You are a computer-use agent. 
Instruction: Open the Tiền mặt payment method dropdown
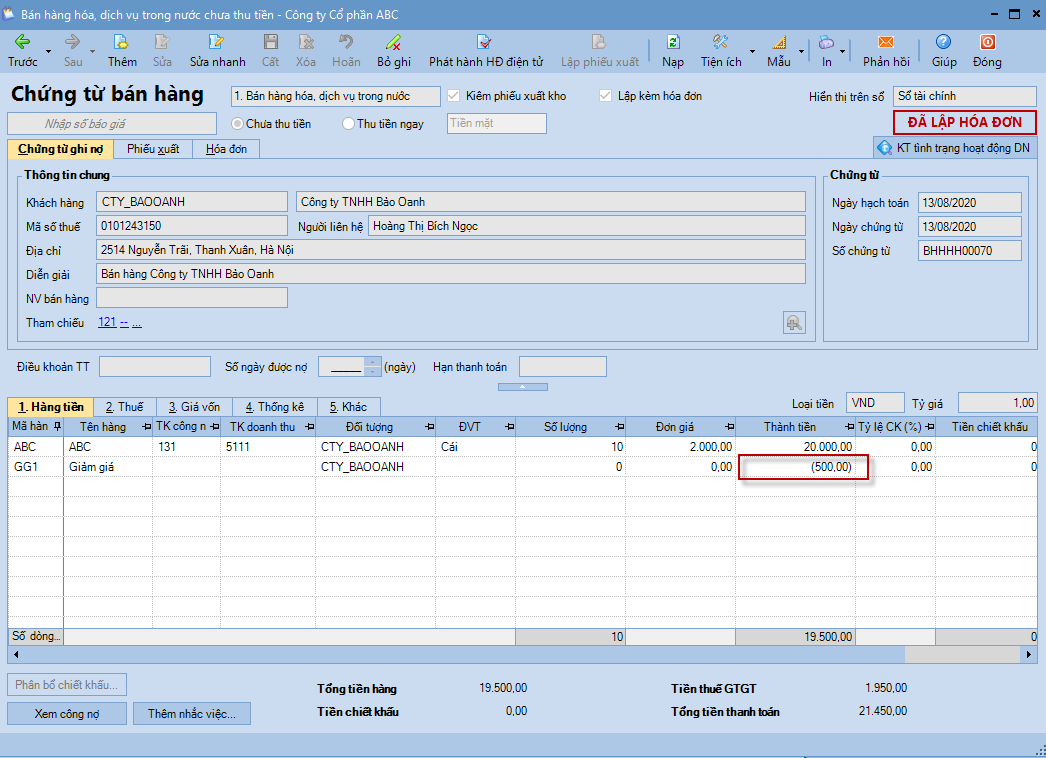tap(496, 123)
